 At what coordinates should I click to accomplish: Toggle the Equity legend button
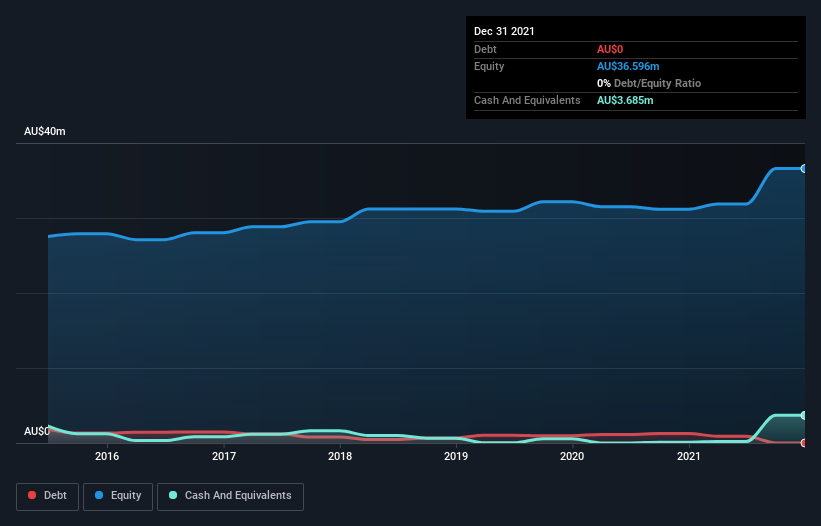(x=118, y=496)
